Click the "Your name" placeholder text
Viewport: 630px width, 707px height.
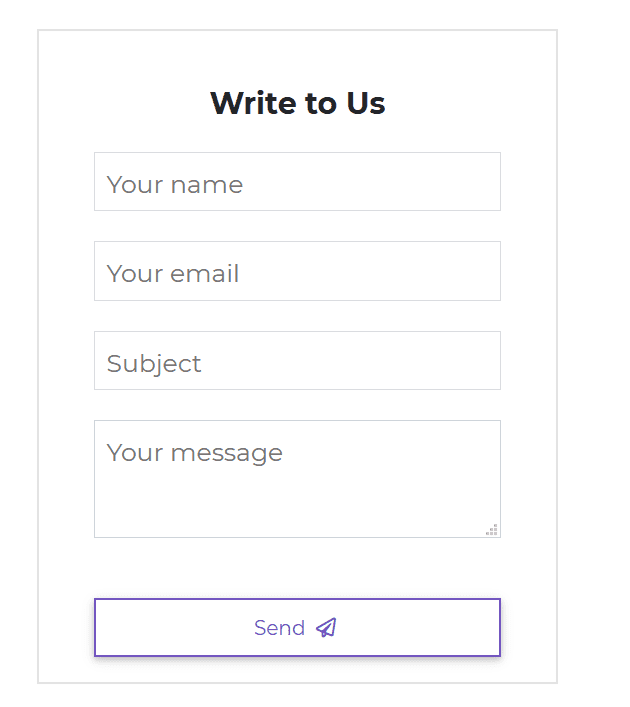click(175, 185)
